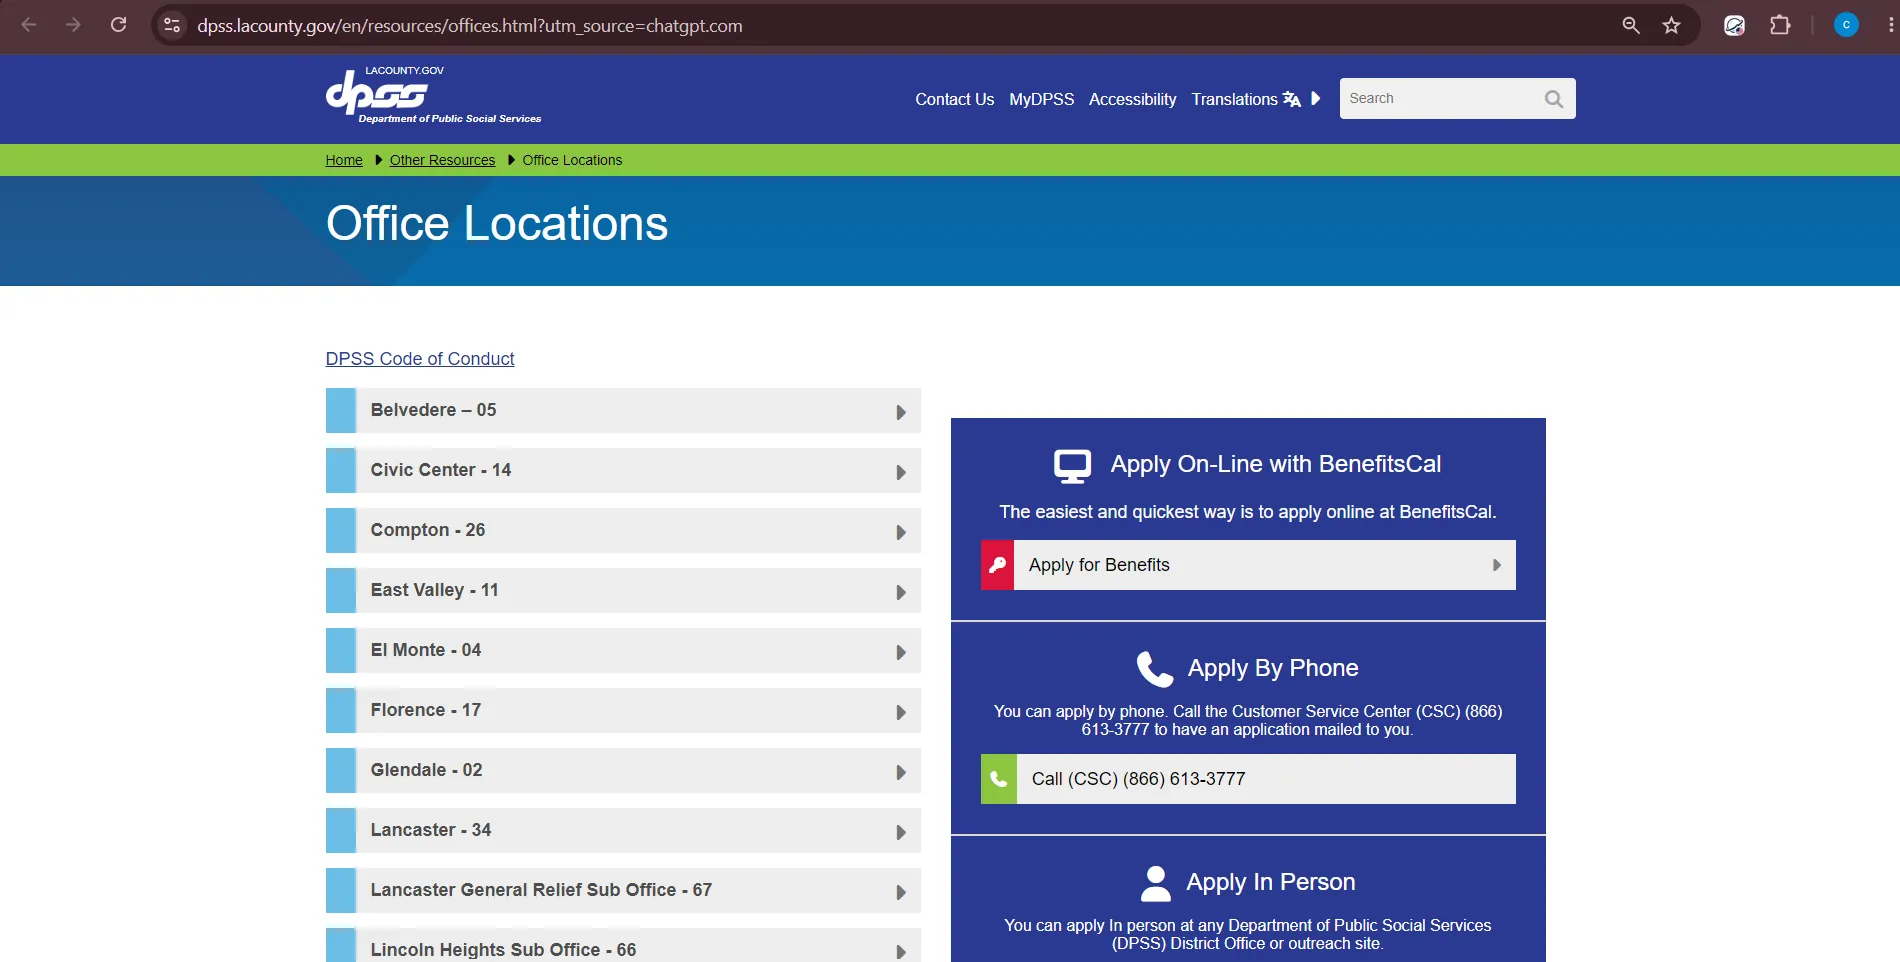Click the browser back arrow
Image resolution: width=1900 pixels, height=962 pixels.
[x=29, y=25]
